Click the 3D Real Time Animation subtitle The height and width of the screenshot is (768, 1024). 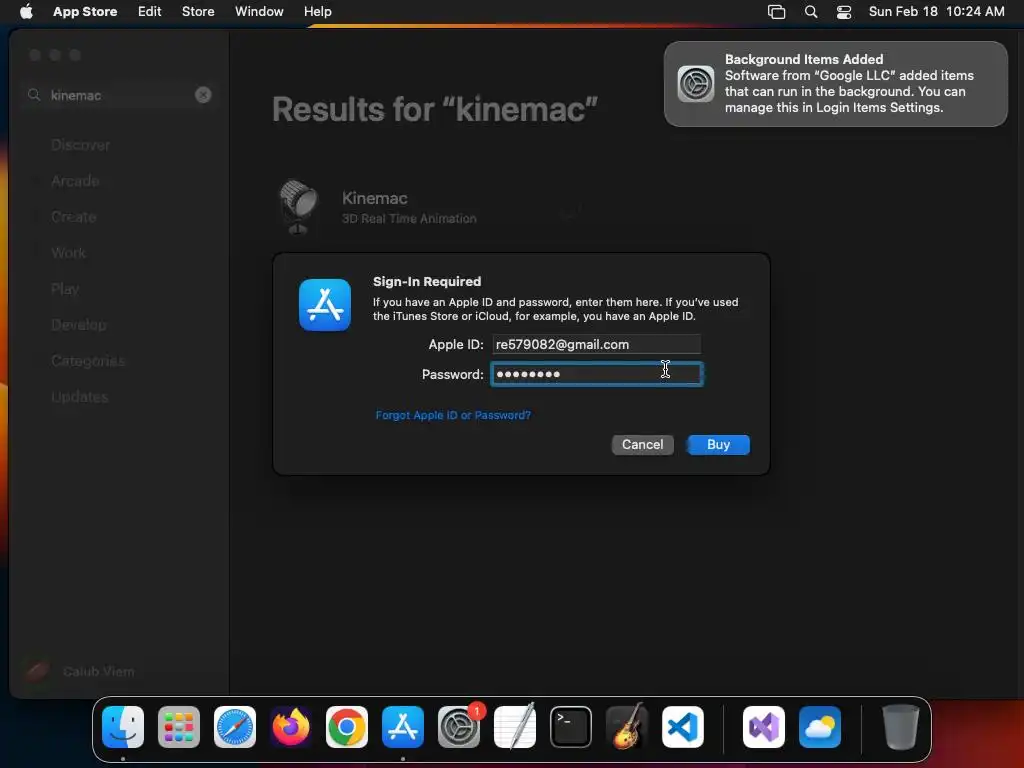click(x=409, y=219)
